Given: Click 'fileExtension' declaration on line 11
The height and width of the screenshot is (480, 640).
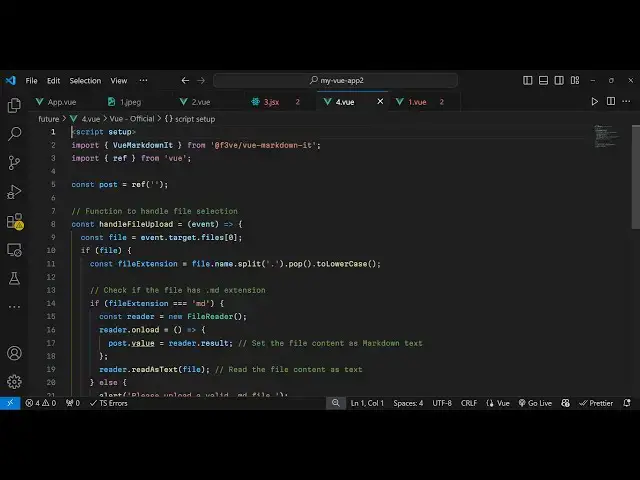Looking at the screenshot, I should (x=147, y=264).
